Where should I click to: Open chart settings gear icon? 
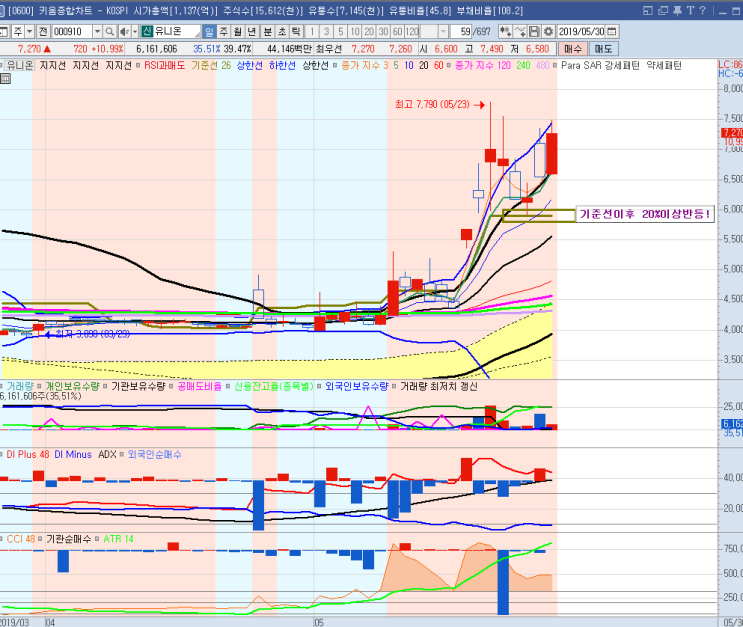[548, 32]
